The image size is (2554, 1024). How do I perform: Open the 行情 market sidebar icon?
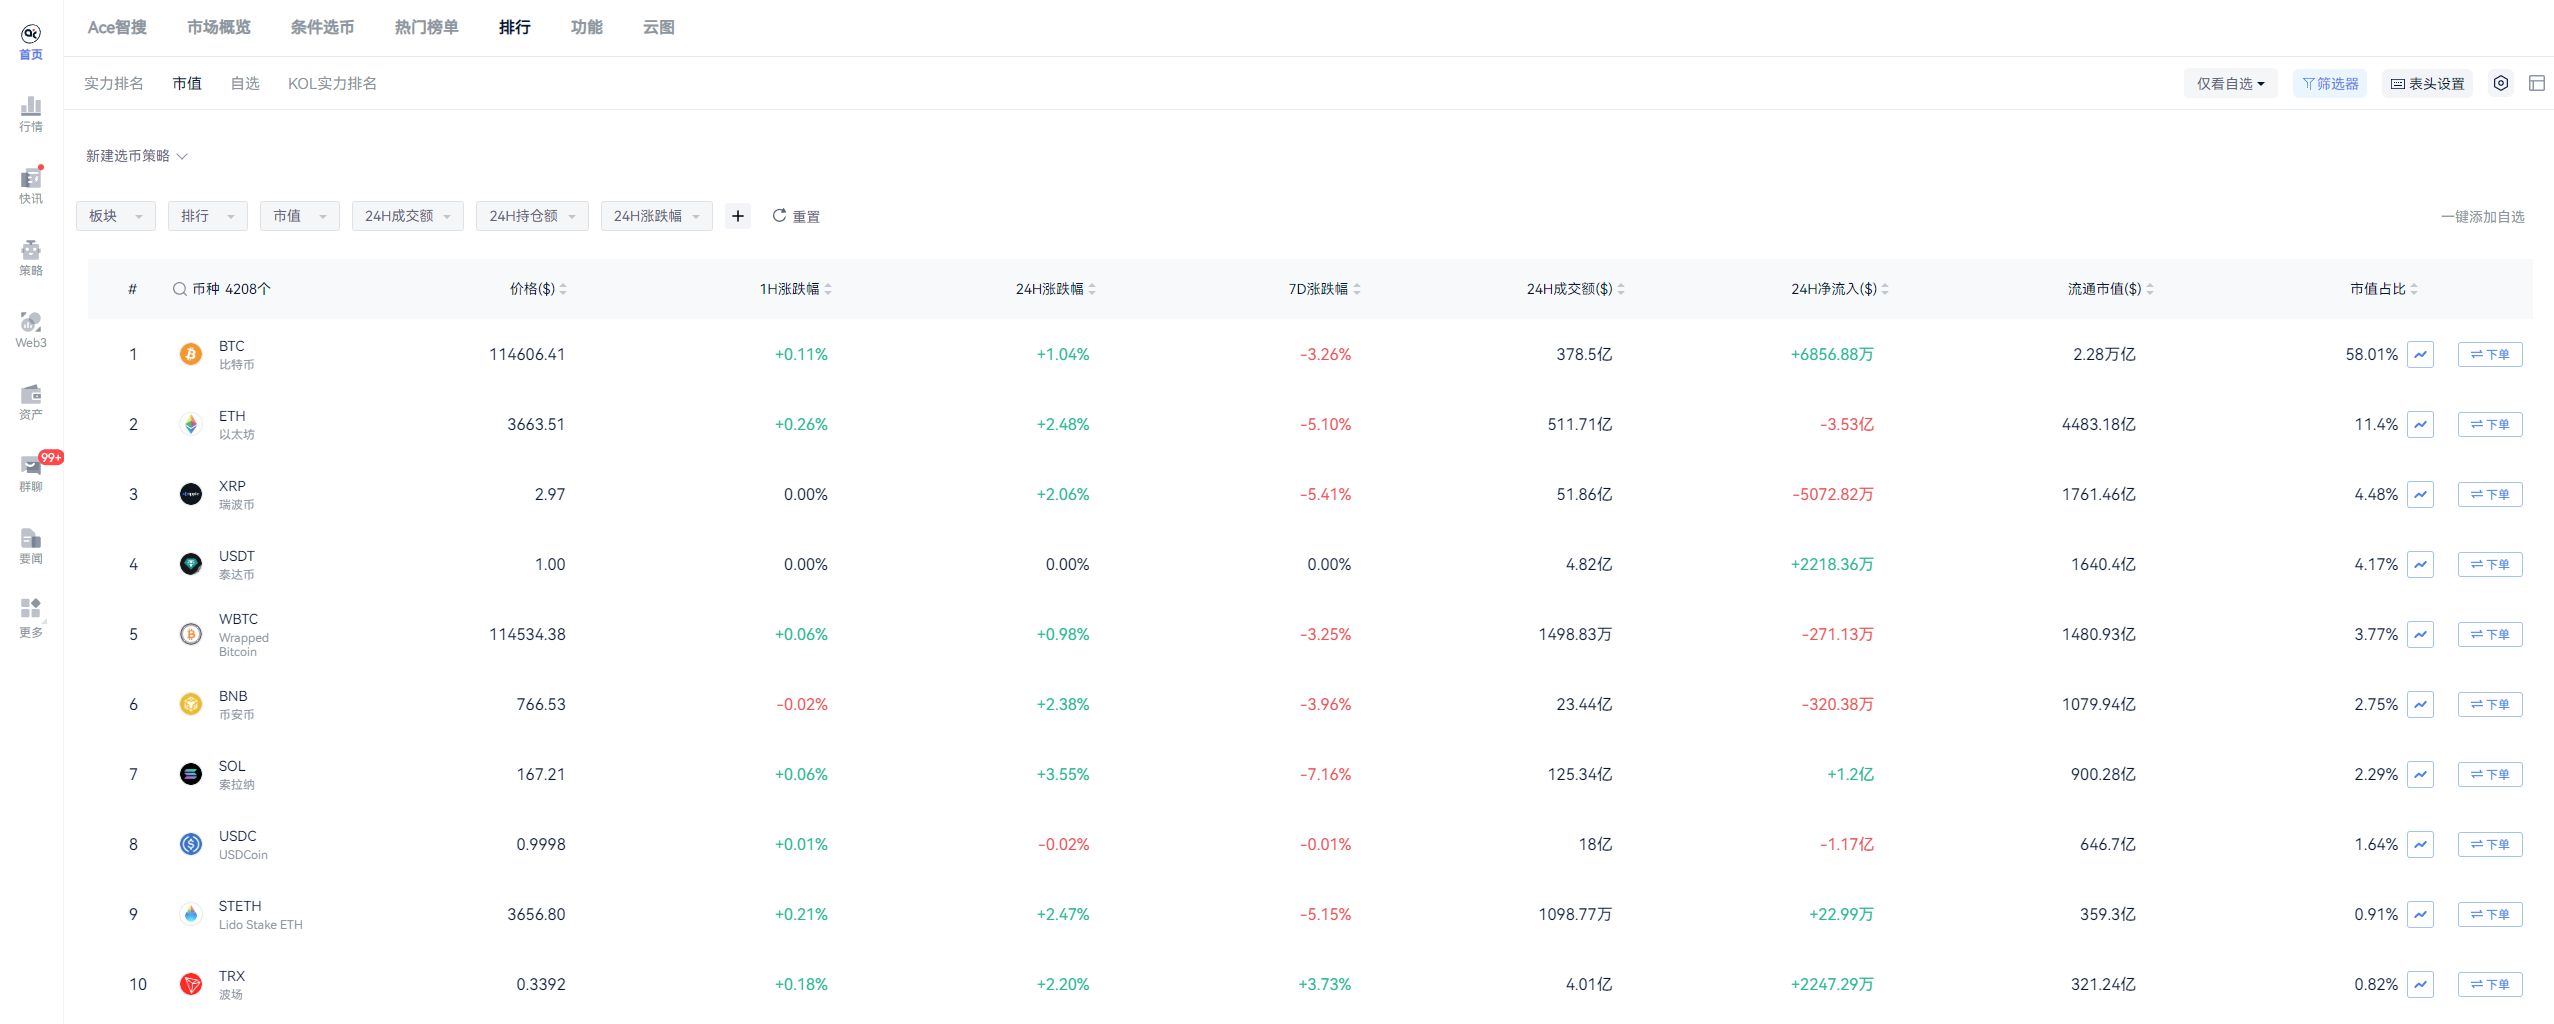click(x=31, y=113)
